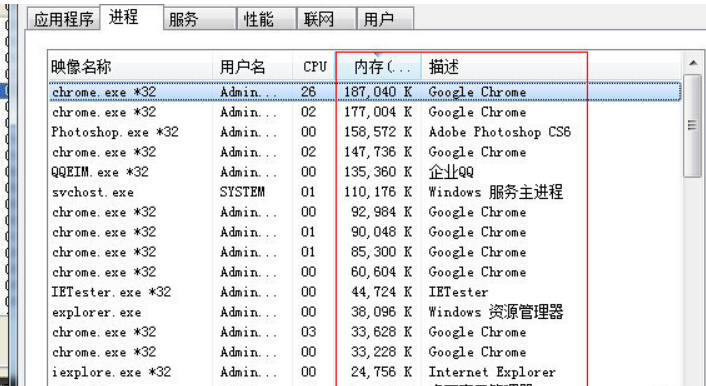
Task: Sort by the 映像名称 column header
Action: [131, 67]
